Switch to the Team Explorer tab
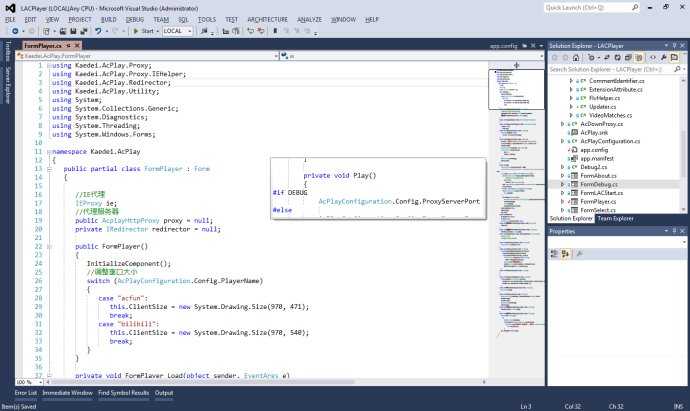This screenshot has height=411, width=690. pos(615,218)
